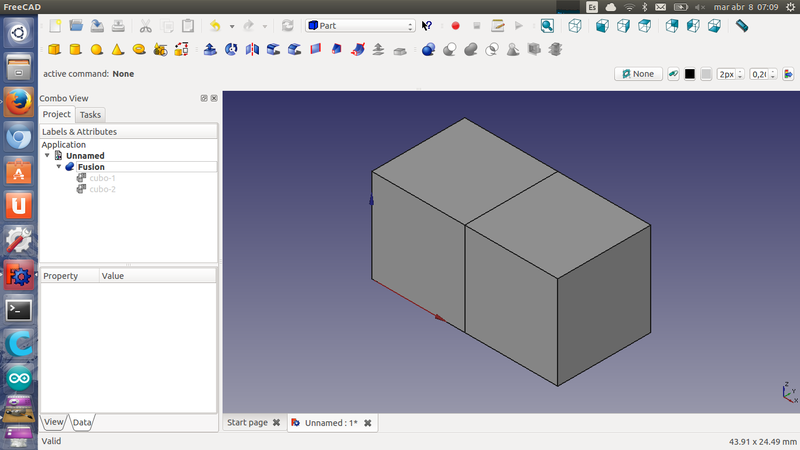Collapse the Unnamed document tree node
The image size is (800, 450).
47,156
